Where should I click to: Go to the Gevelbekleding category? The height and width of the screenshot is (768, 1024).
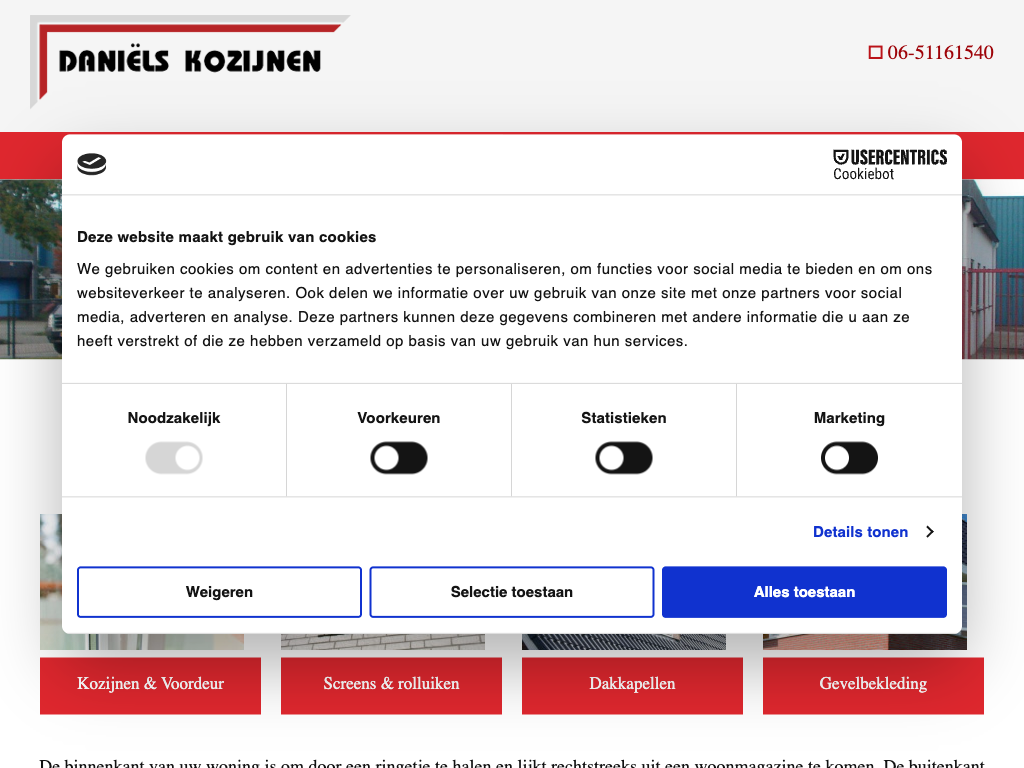coord(873,685)
